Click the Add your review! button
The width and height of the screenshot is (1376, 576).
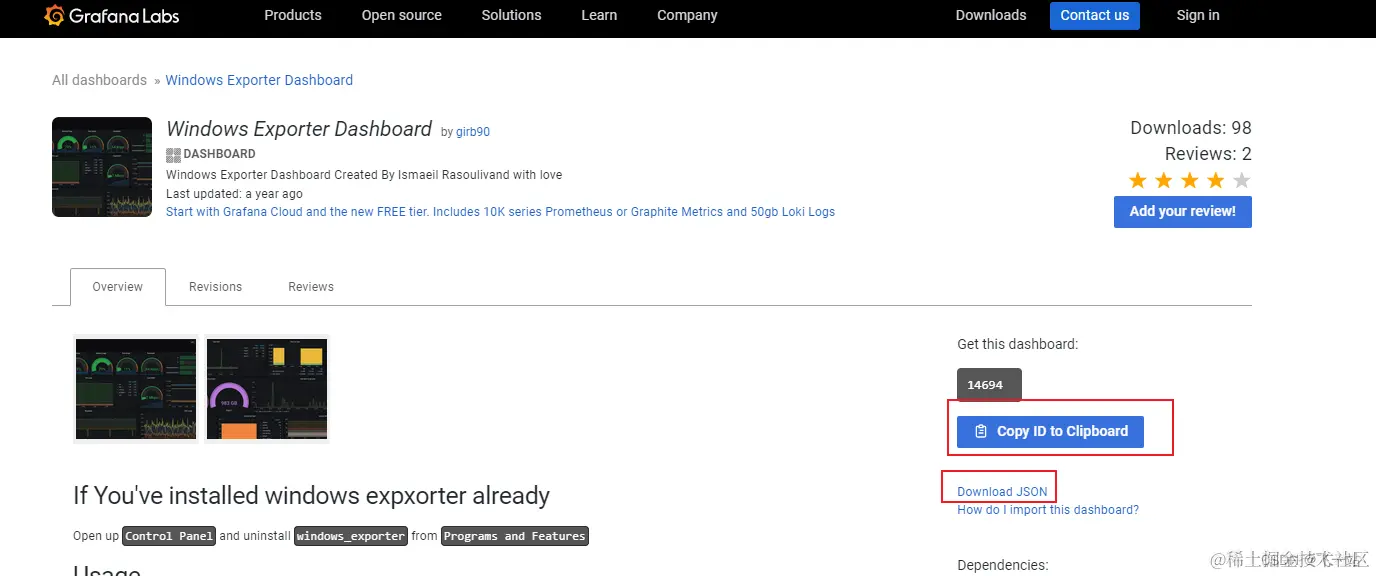(1183, 211)
